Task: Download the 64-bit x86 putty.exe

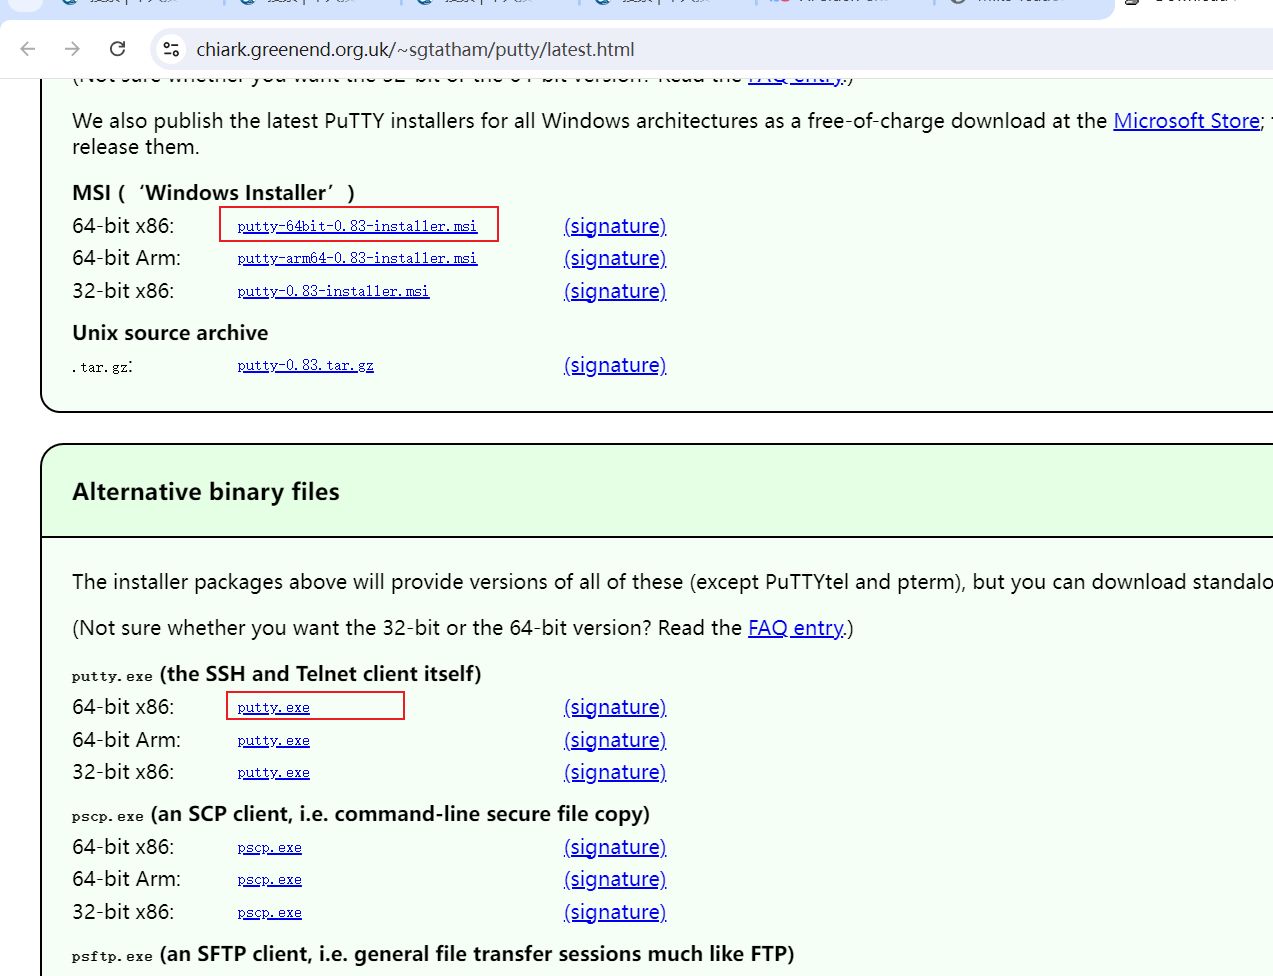Action: coord(273,707)
